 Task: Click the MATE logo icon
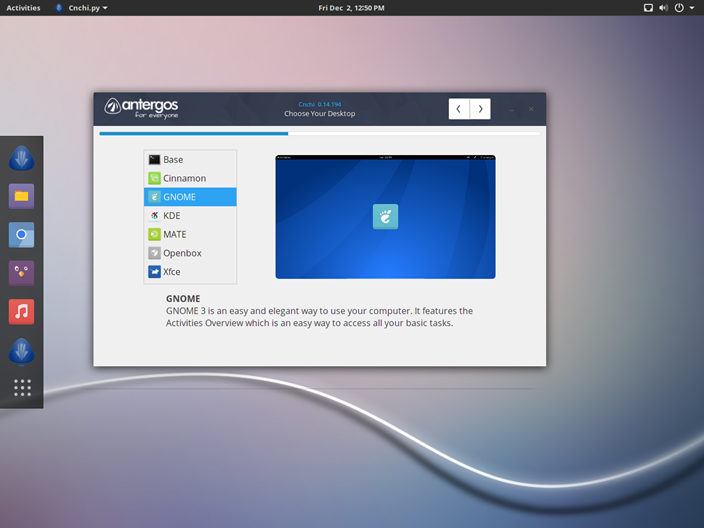154,234
